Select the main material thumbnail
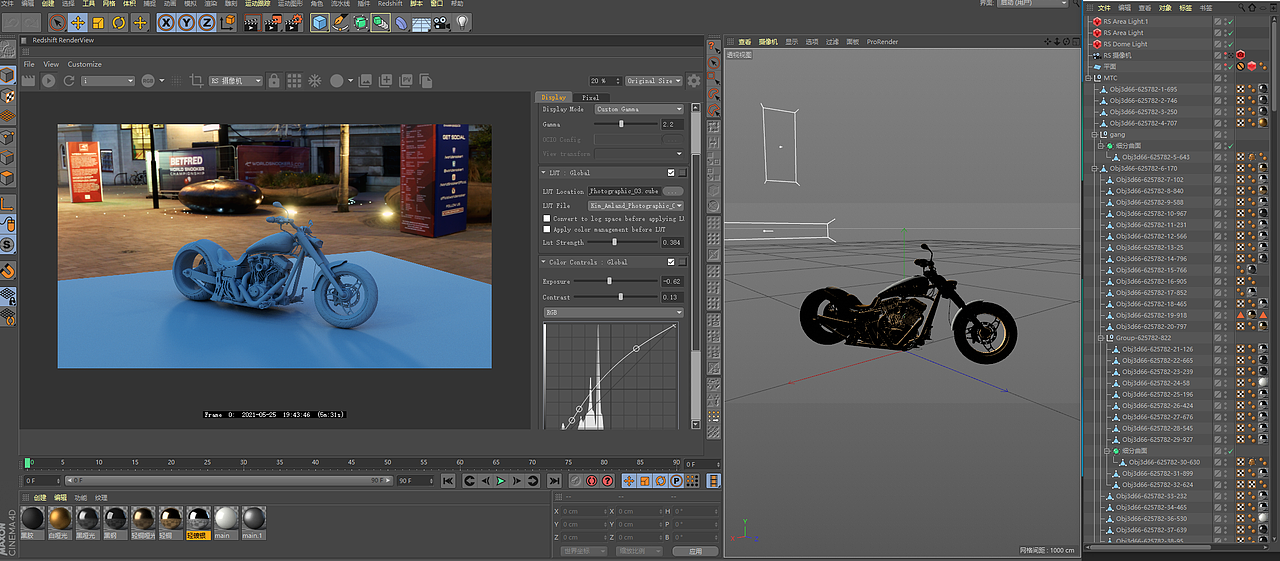The height and width of the screenshot is (561, 1280). point(227,518)
